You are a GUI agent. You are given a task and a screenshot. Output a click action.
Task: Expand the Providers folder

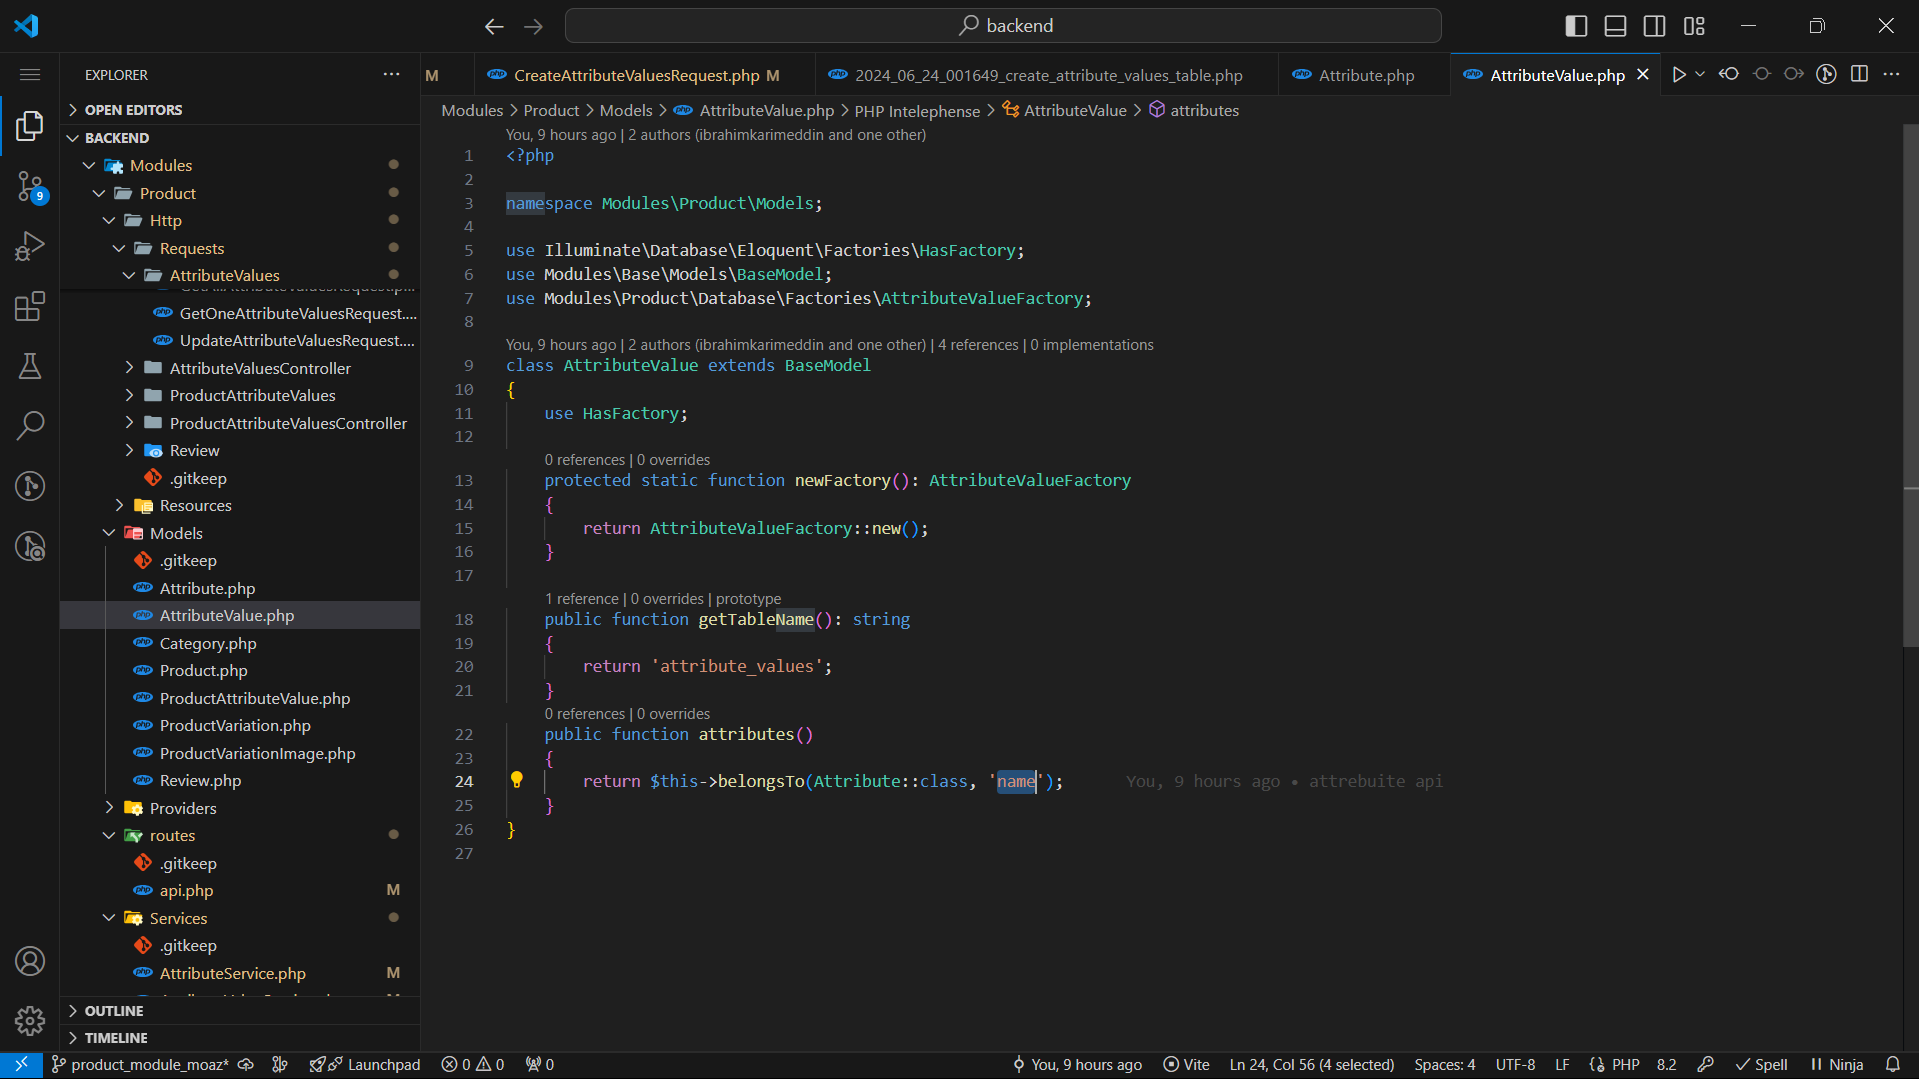coord(182,808)
